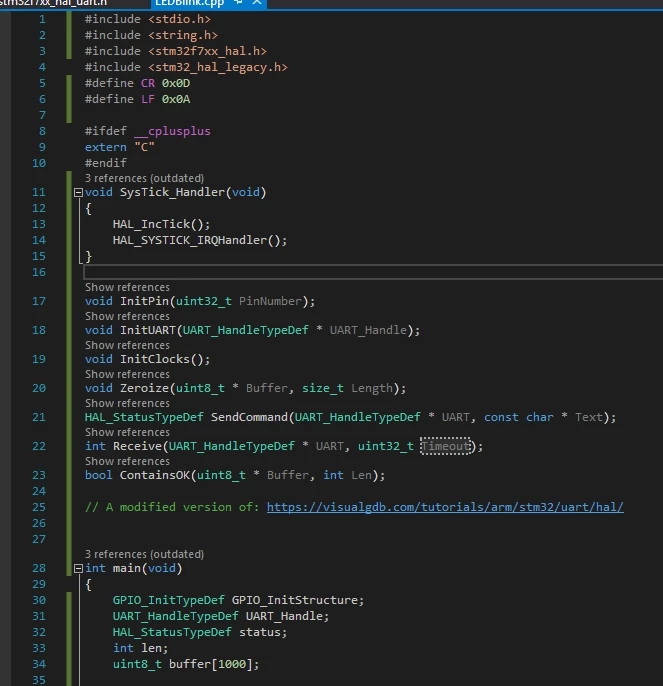The height and width of the screenshot is (686, 663).
Task: Pin the LEDBlink.cpp tab
Action: [239, 3]
